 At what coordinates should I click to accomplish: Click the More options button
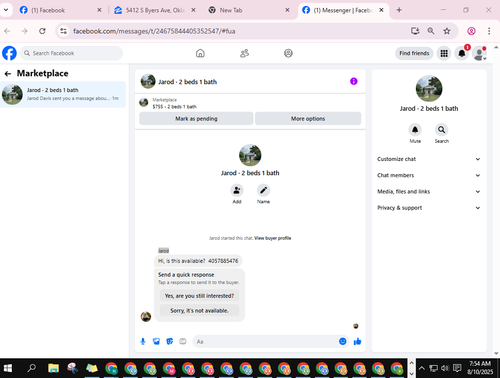click(308, 119)
